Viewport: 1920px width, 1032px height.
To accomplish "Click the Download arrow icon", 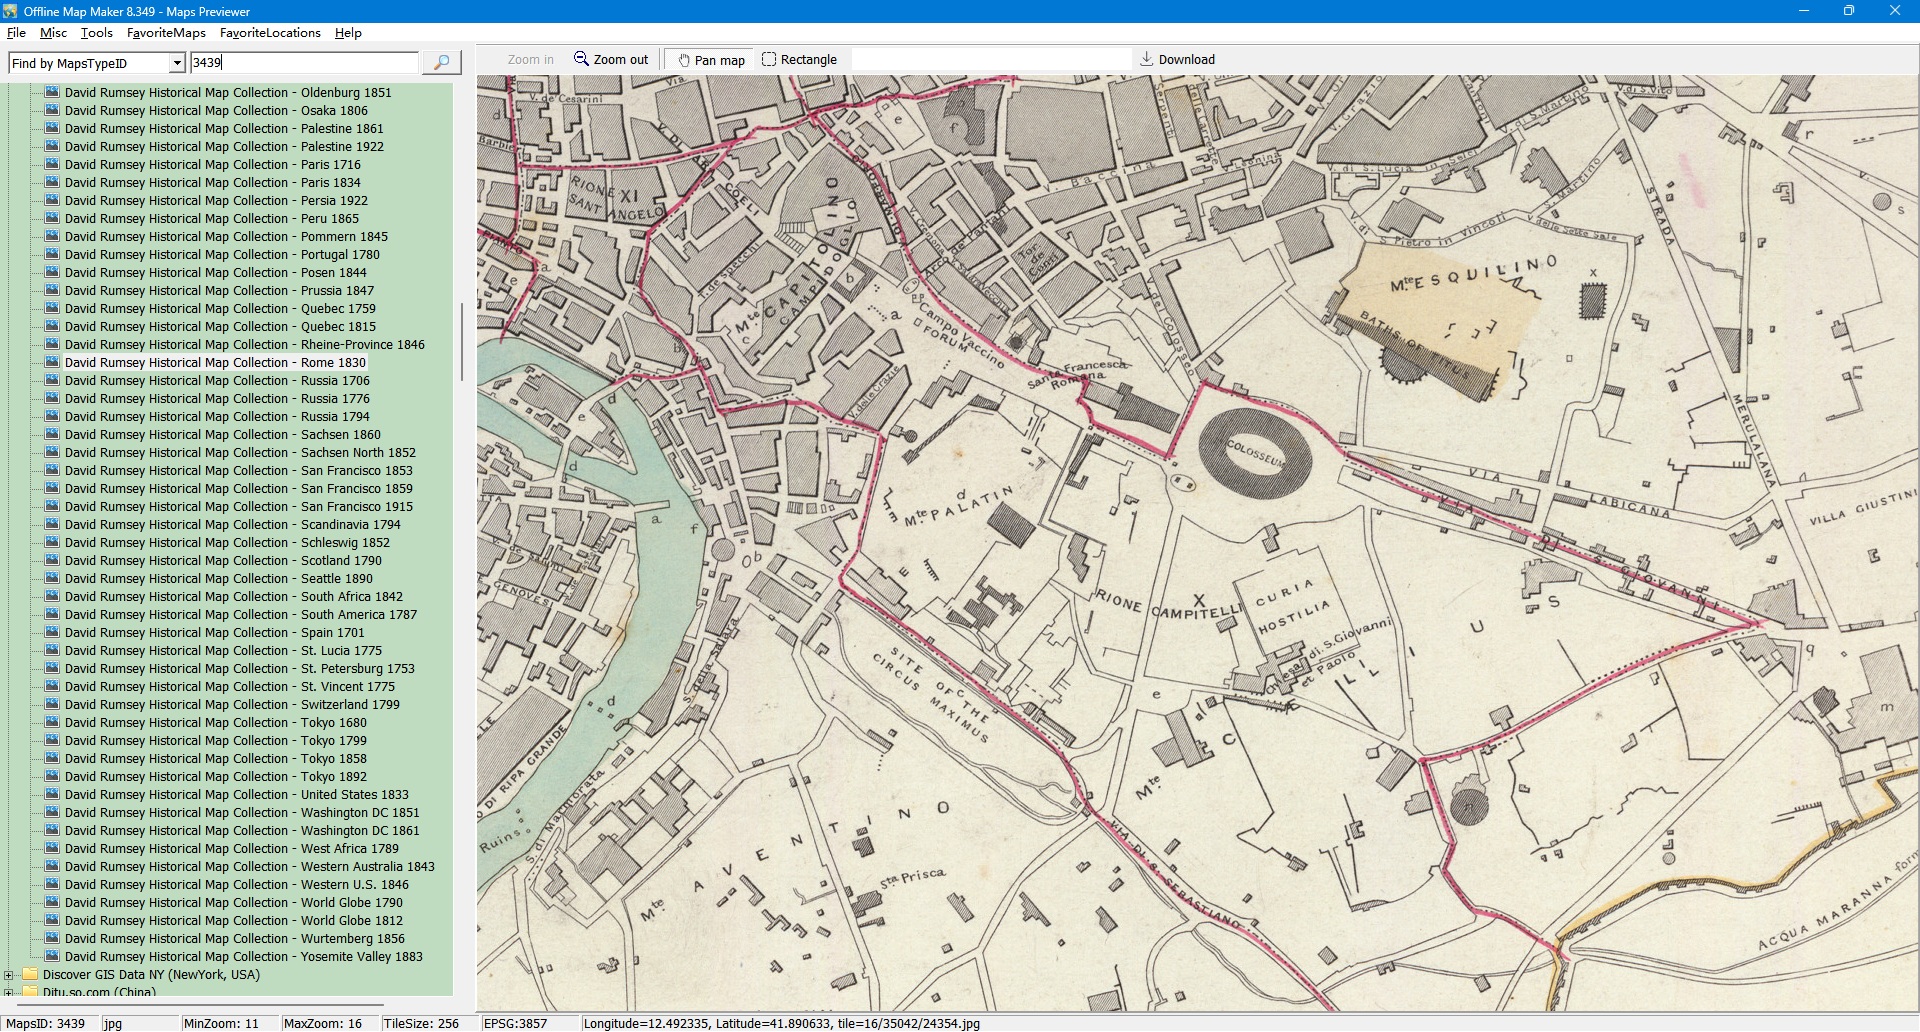I will (x=1147, y=59).
